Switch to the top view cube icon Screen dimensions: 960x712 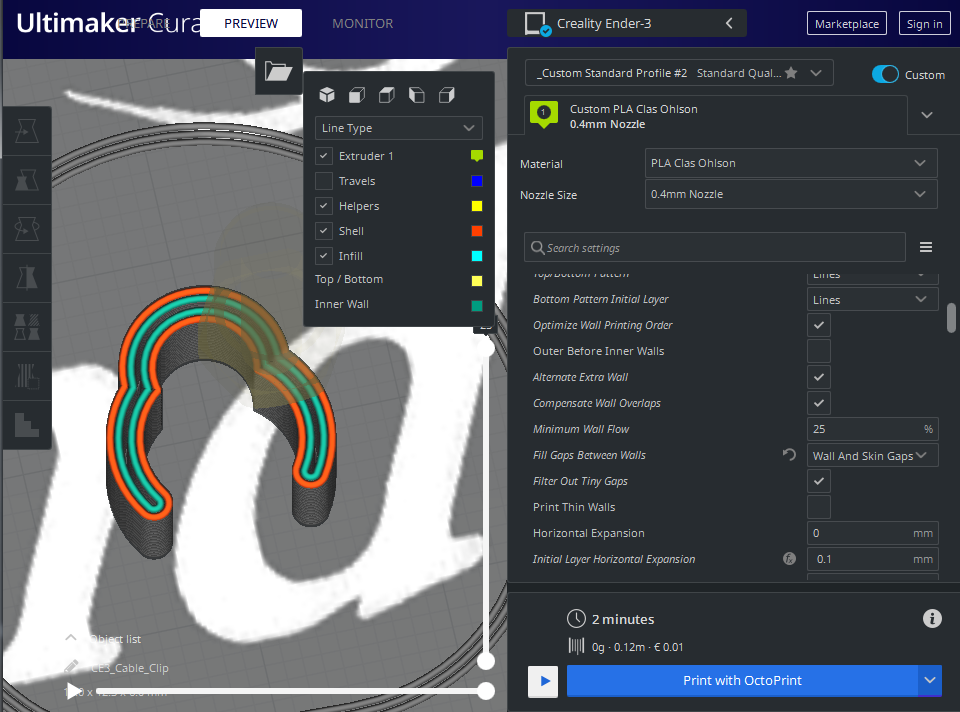point(387,95)
